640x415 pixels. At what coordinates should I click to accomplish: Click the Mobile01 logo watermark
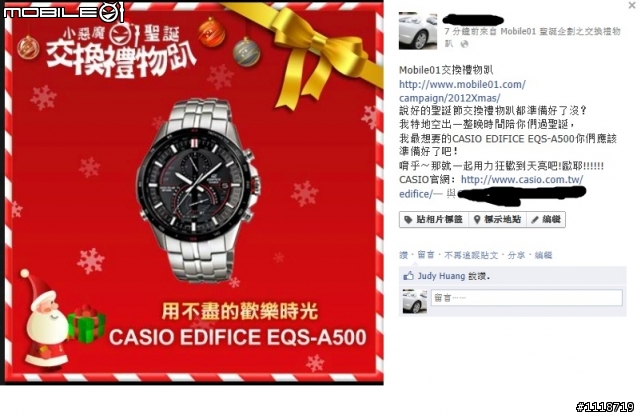[63, 12]
